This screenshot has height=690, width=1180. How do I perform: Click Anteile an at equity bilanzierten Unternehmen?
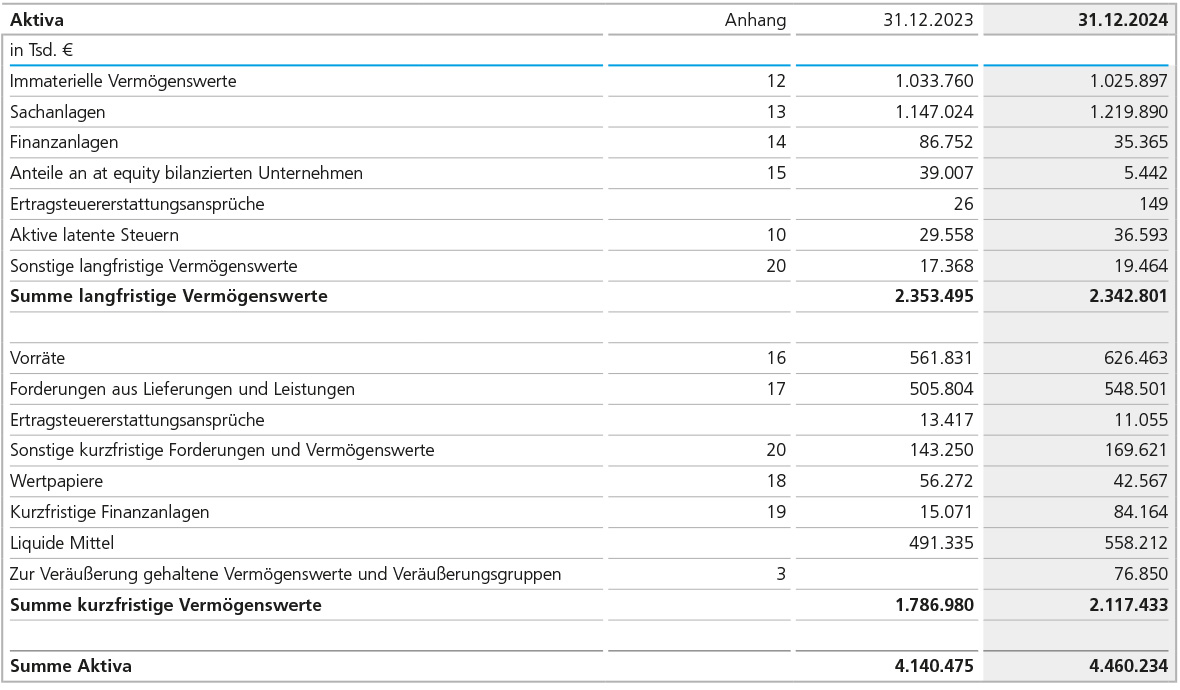coord(186,173)
